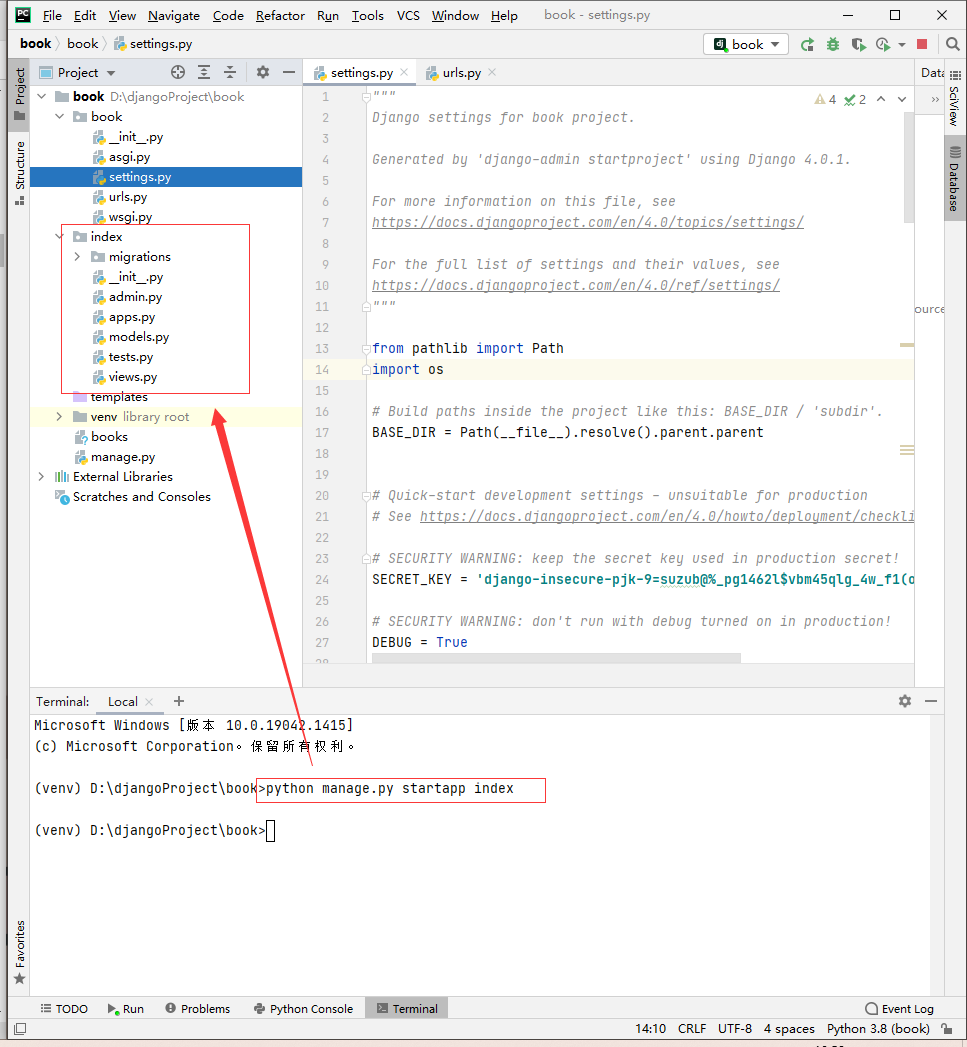Image resolution: width=967 pixels, height=1047 pixels.
Task: Collapse the root book project node
Action: 42,96
